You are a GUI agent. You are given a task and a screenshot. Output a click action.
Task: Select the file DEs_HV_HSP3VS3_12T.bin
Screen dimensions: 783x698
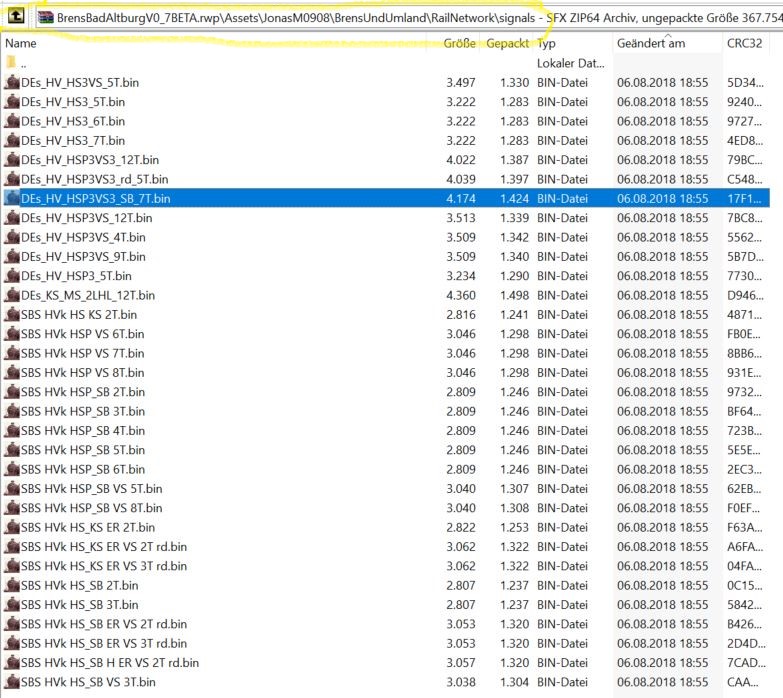pyautogui.click(x=386, y=160)
